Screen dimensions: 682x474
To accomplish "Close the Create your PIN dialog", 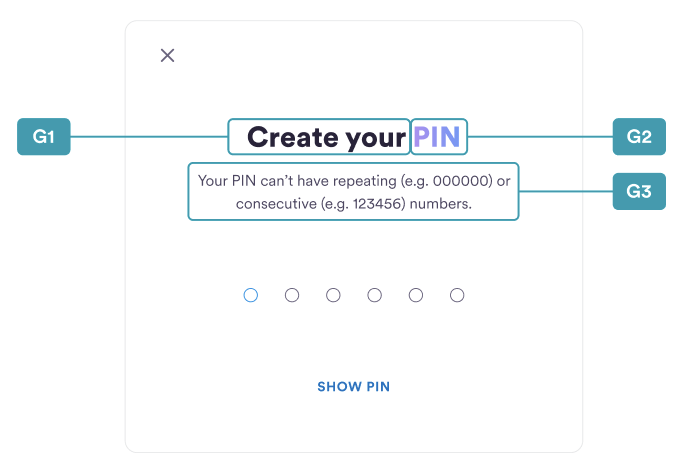I will tap(167, 55).
